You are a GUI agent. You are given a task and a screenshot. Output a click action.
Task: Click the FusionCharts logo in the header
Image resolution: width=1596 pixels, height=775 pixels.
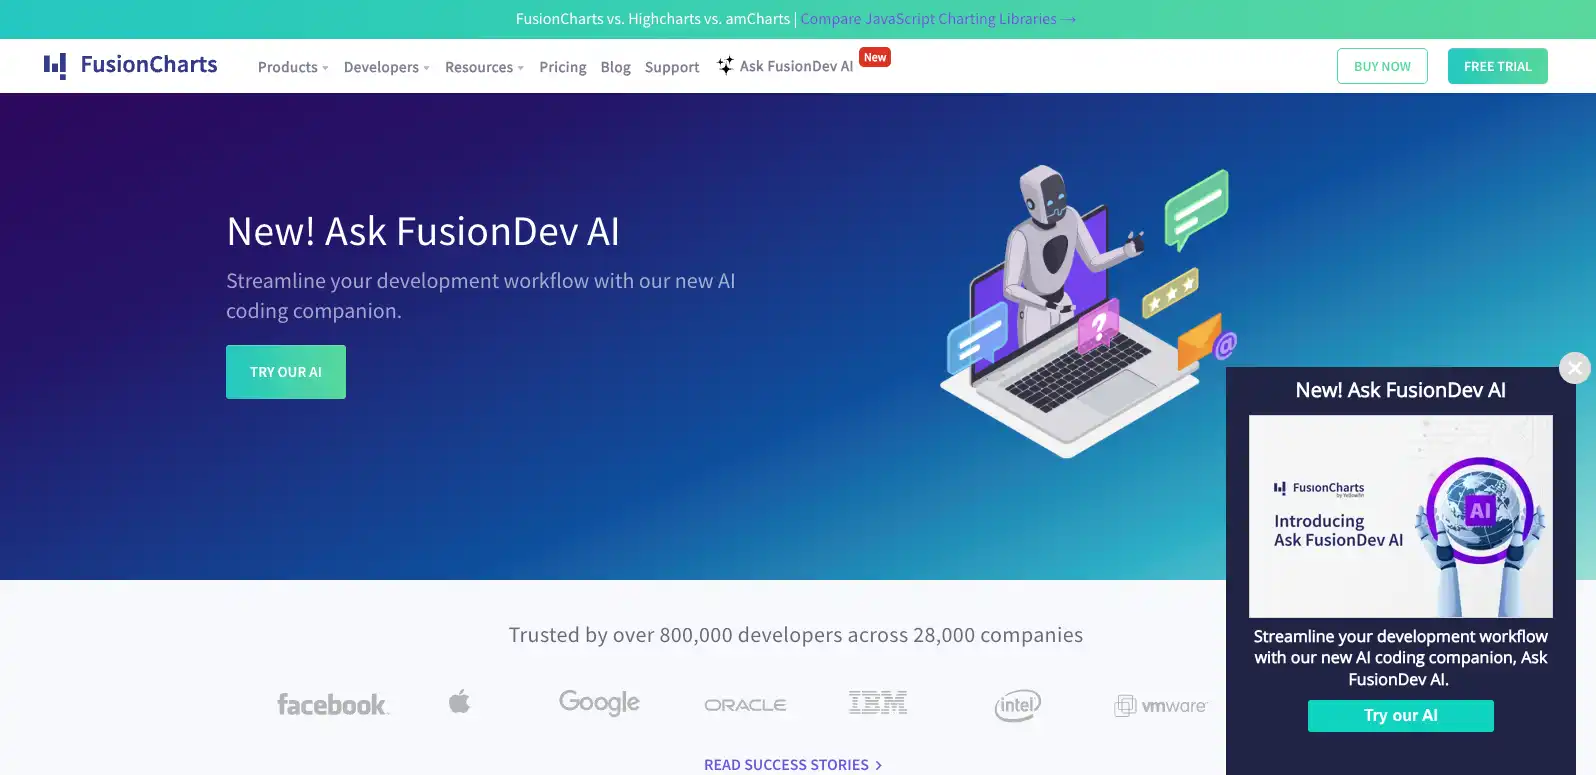click(130, 66)
